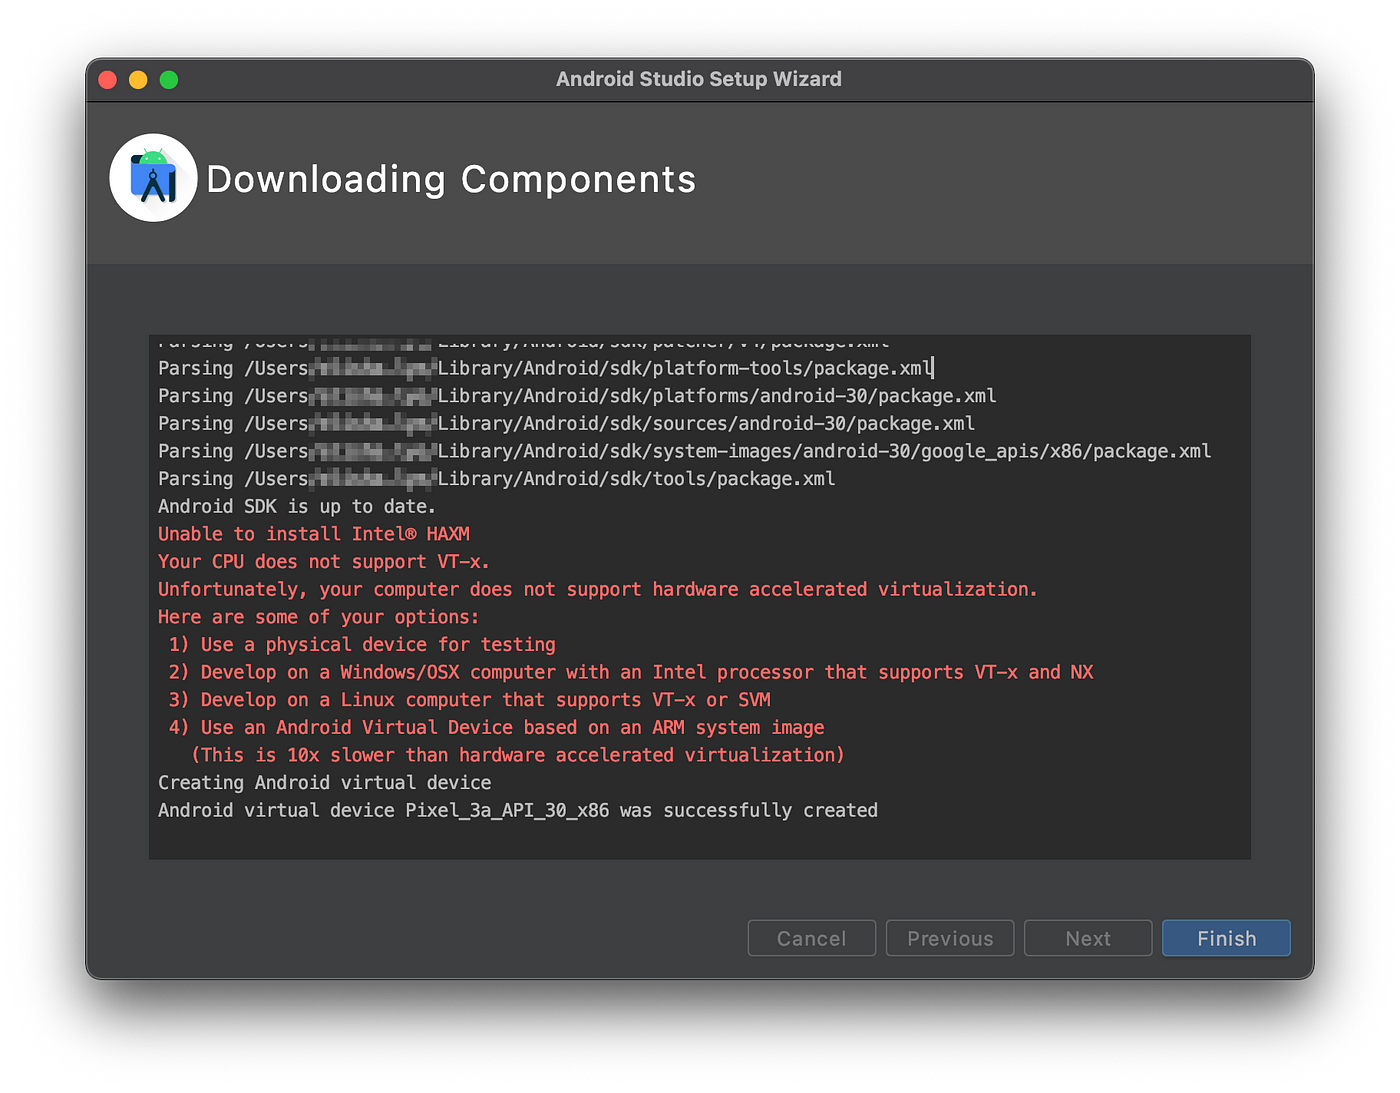
Task: Click the Cancel button
Action: point(812,938)
